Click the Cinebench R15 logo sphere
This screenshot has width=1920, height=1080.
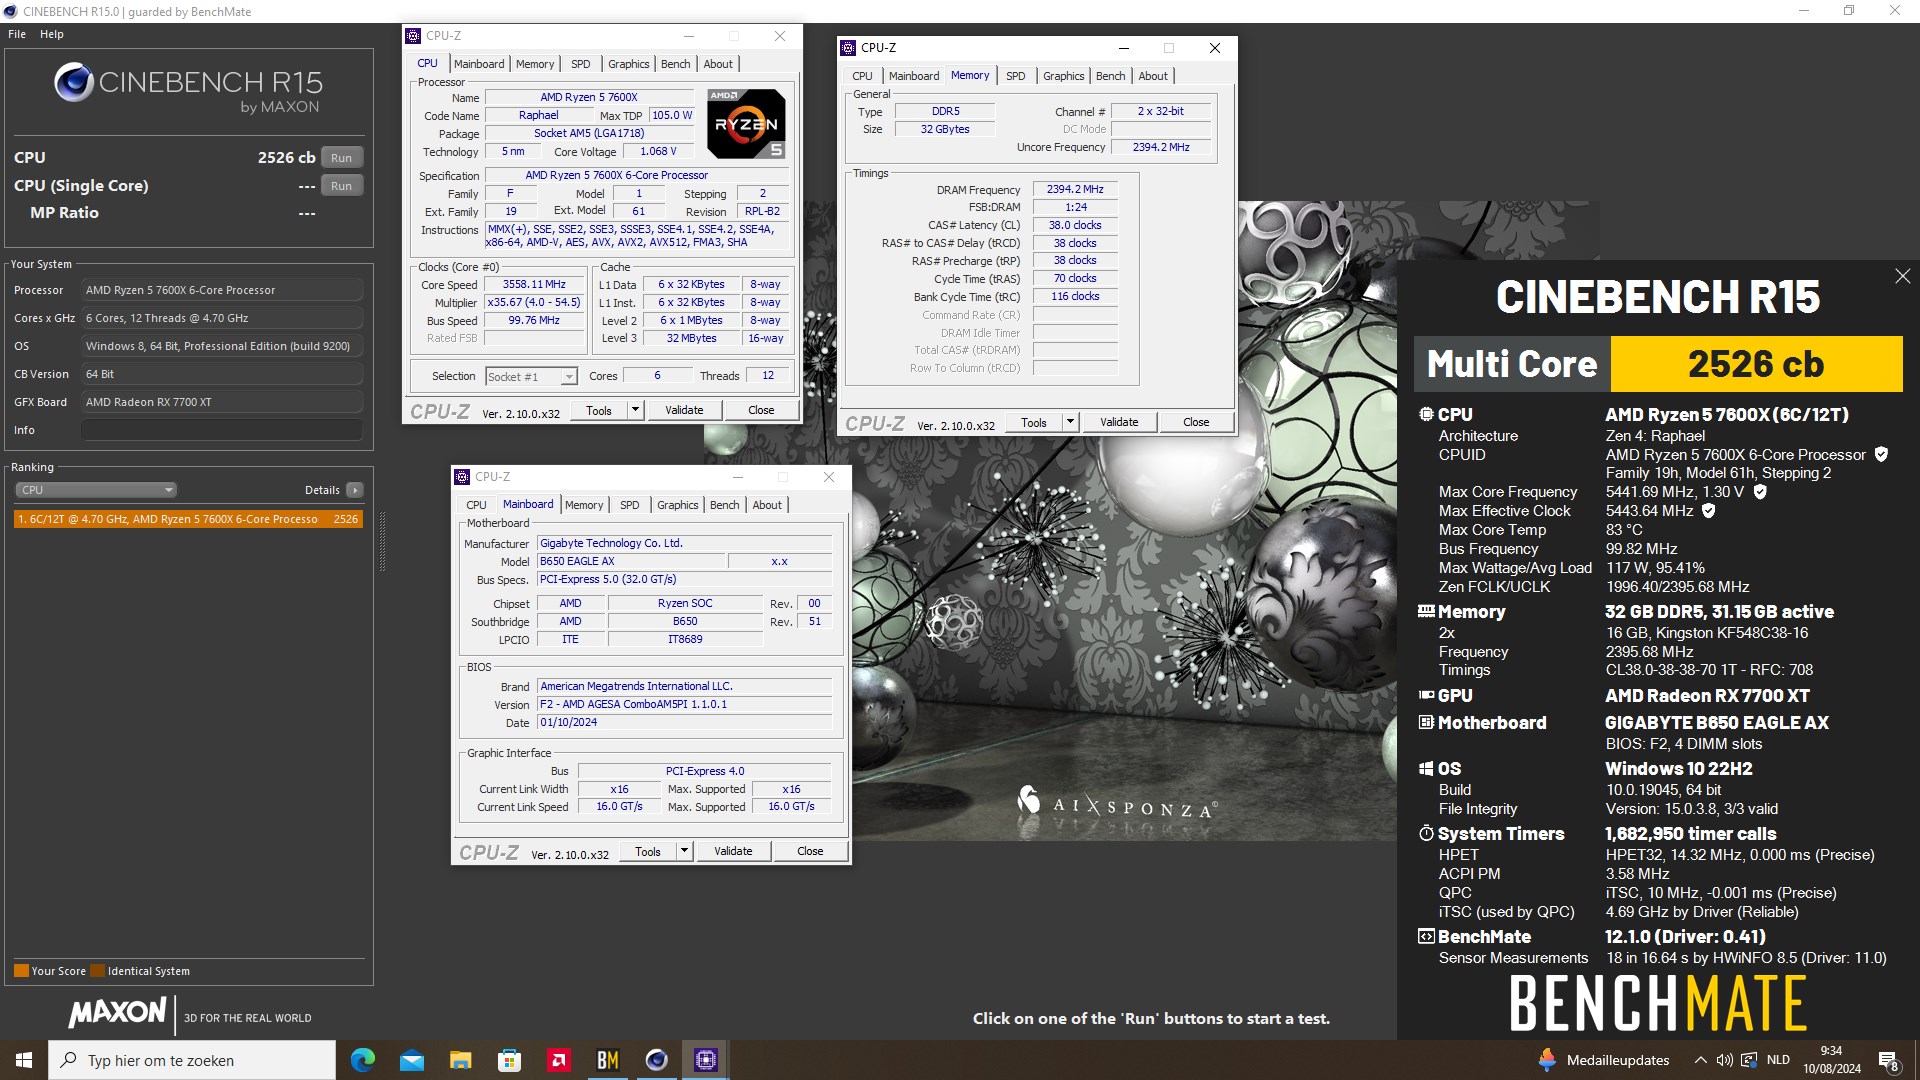pos(74,83)
